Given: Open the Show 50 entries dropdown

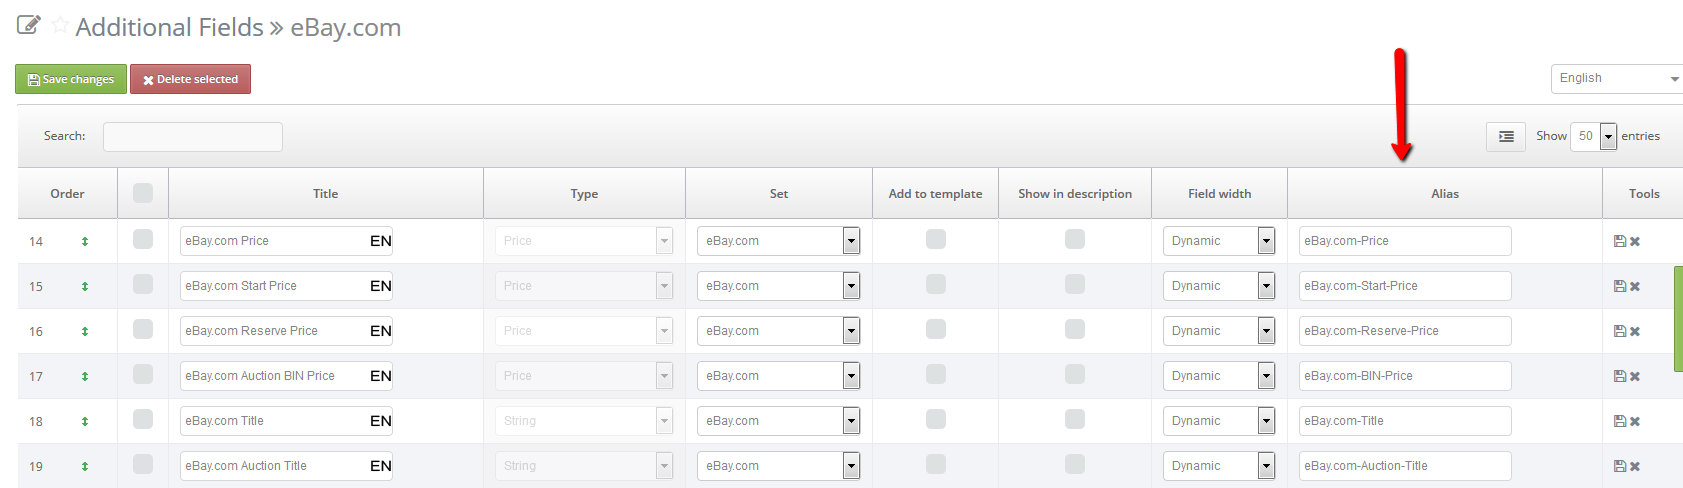Looking at the screenshot, I should click(x=1593, y=137).
